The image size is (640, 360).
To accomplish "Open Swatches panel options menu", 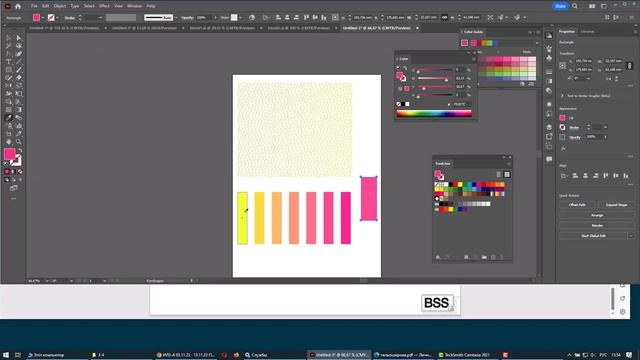I will tap(509, 164).
